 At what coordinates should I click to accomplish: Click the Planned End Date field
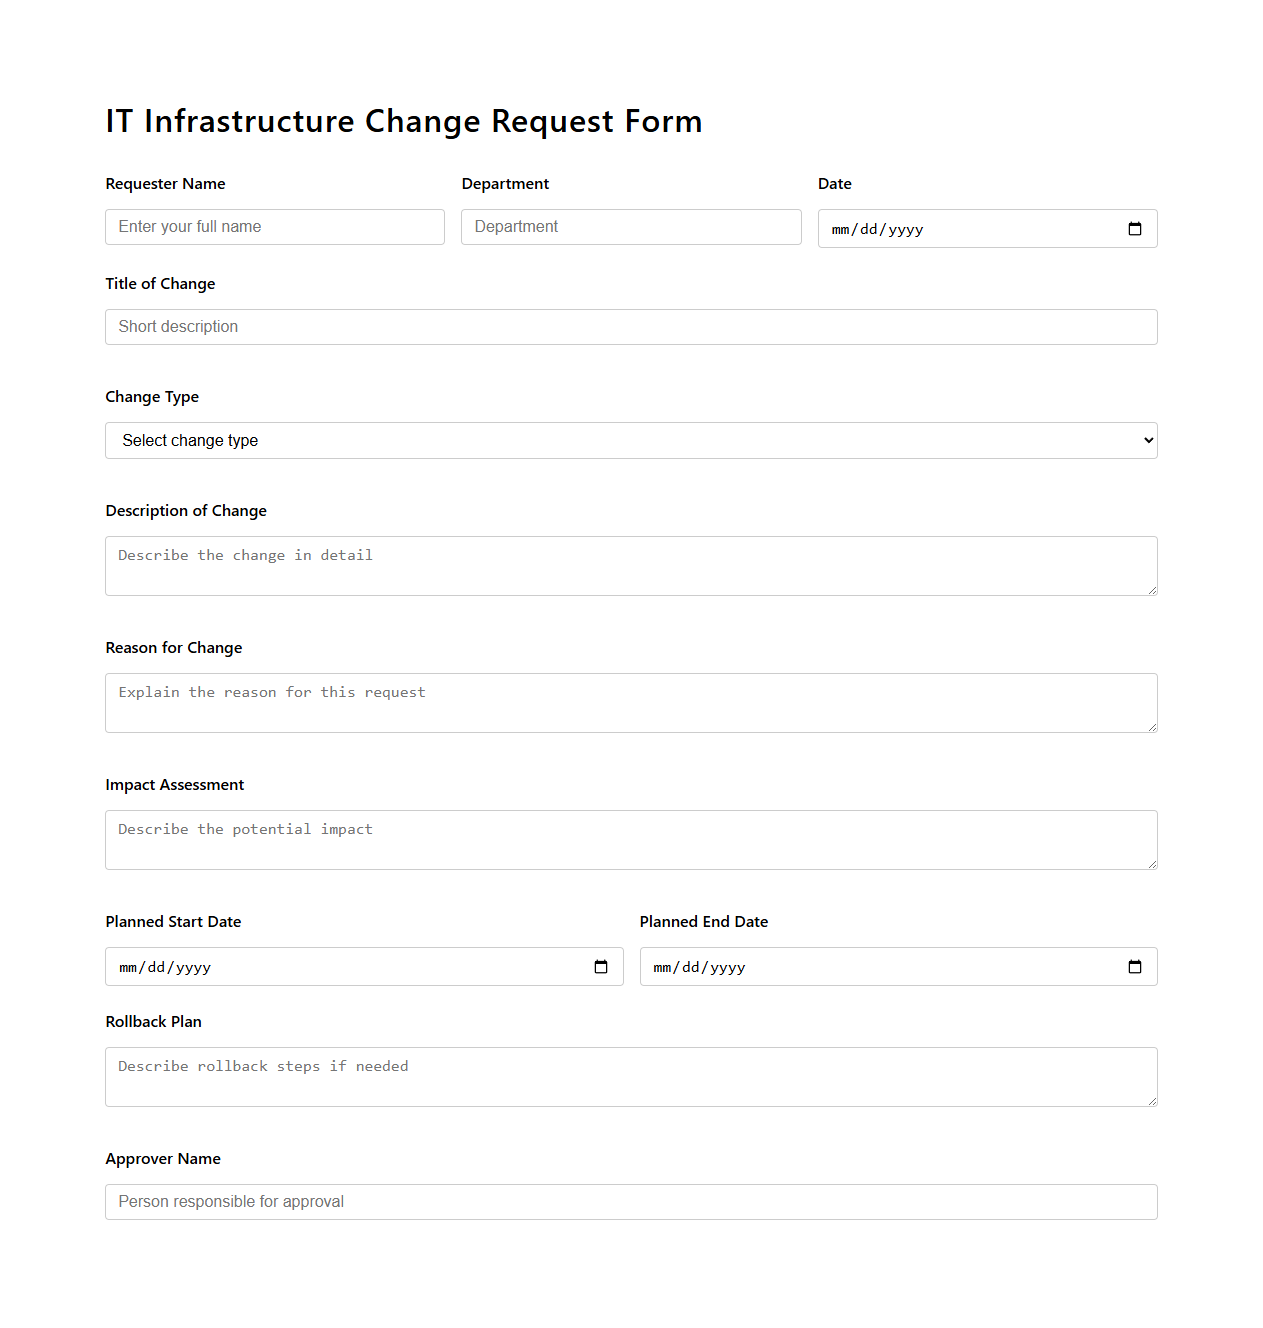coord(830,966)
